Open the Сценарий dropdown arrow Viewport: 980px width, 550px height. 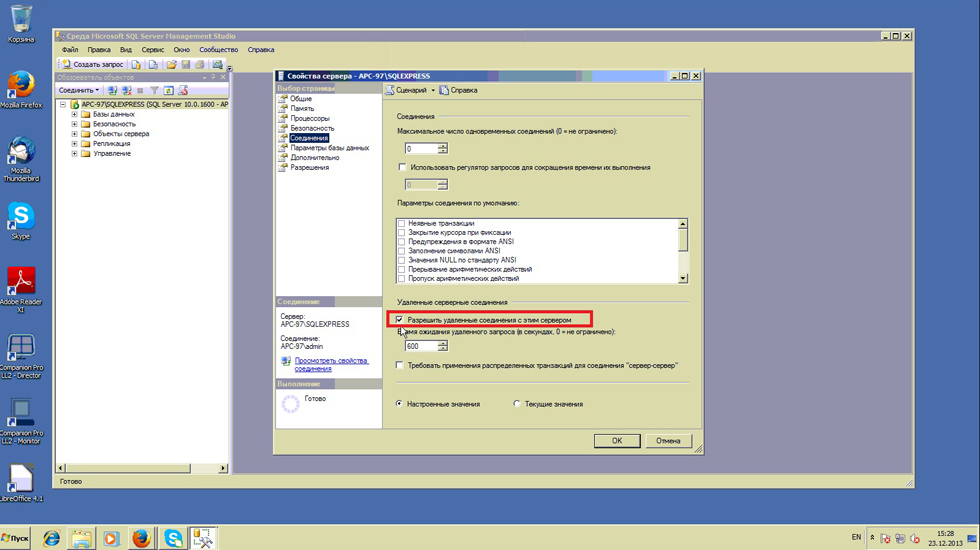click(433, 90)
